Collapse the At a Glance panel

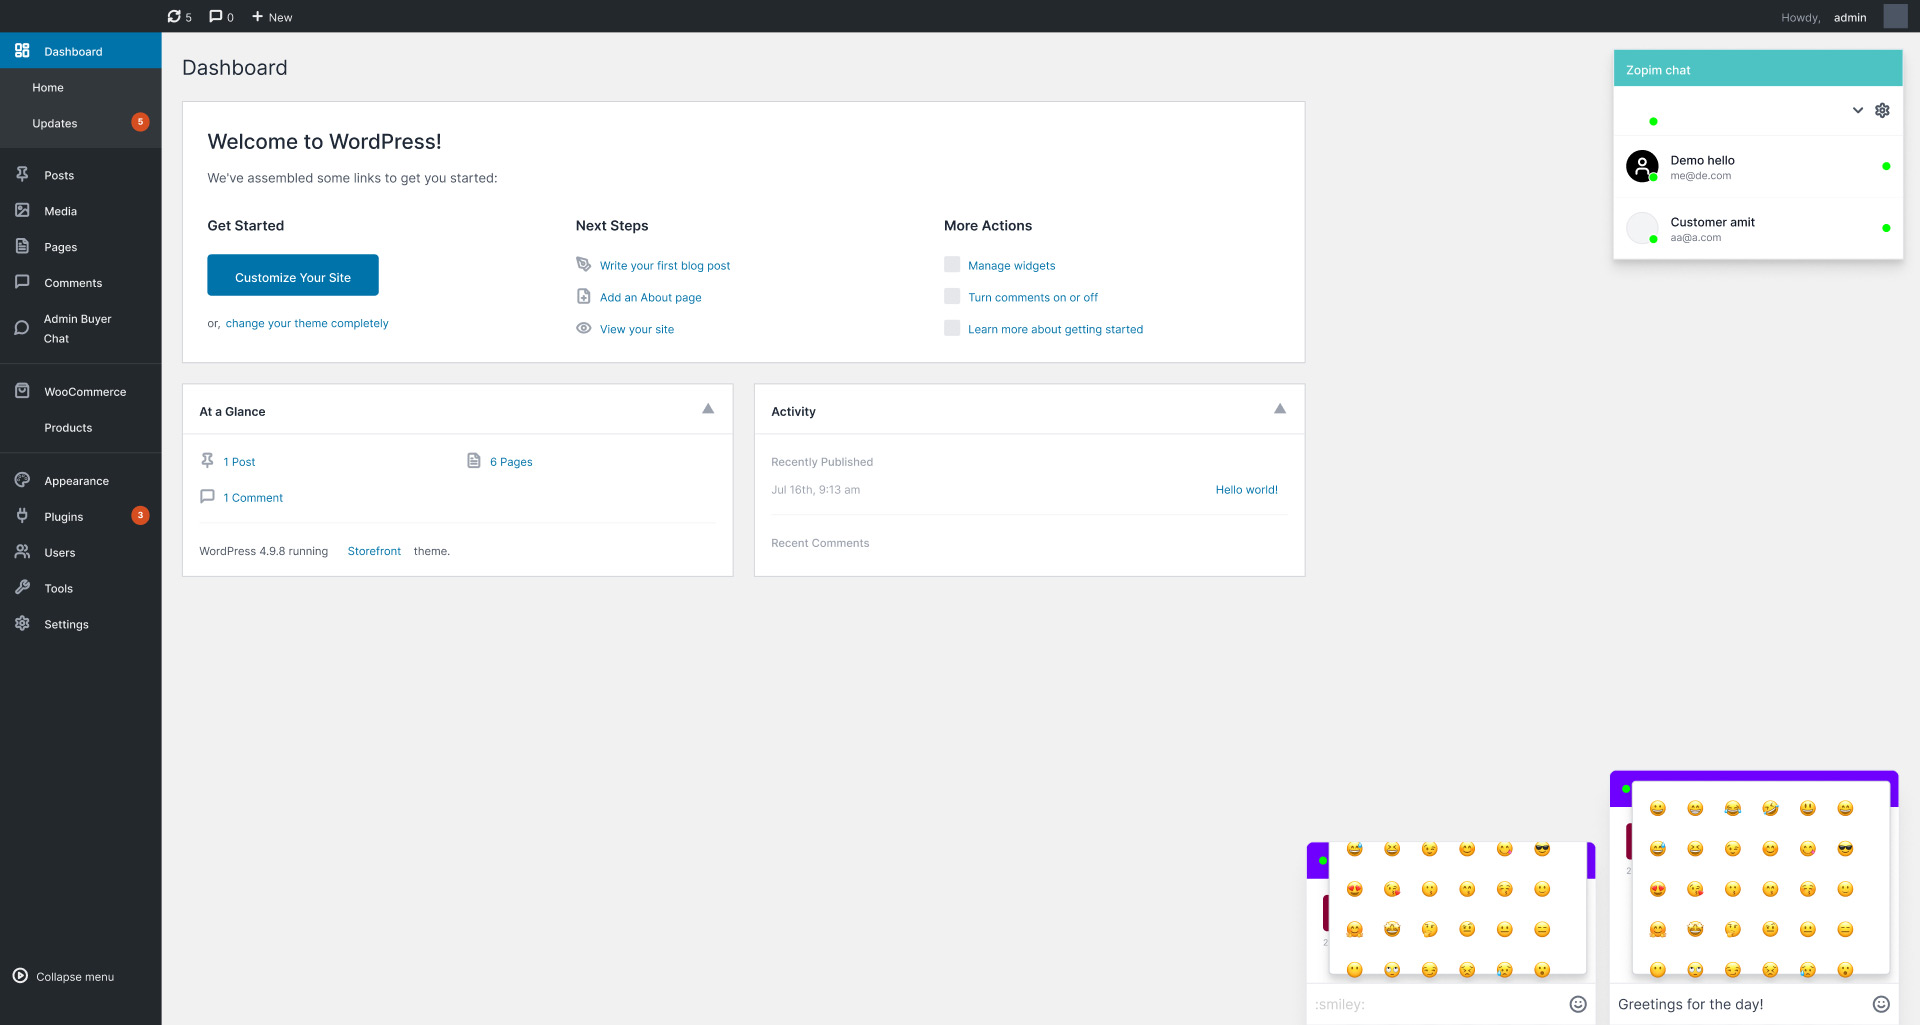707,408
